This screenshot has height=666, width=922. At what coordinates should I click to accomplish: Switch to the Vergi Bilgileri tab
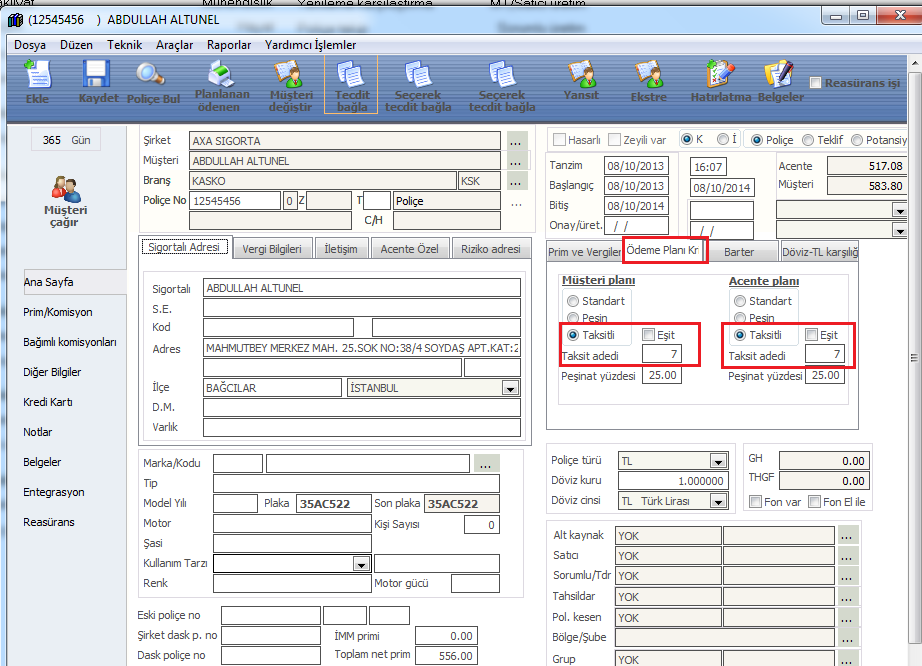tap(272, 249)
